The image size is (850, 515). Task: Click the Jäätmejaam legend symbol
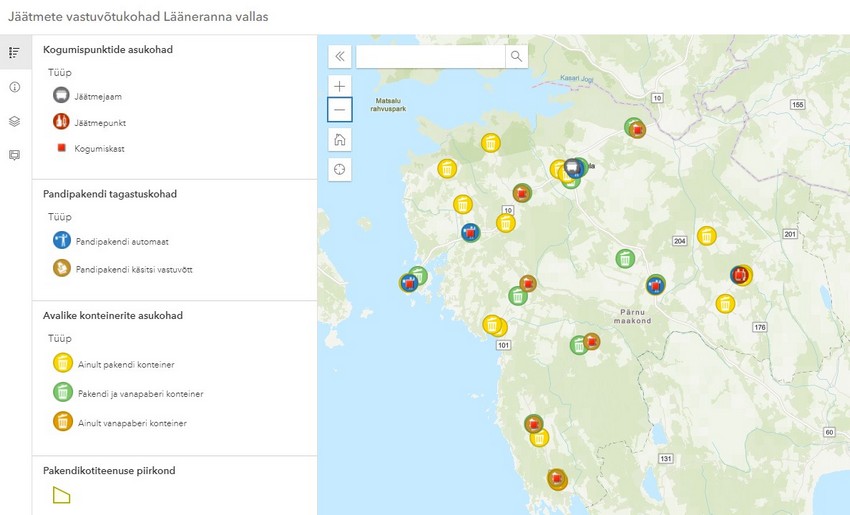pos(62,96)
